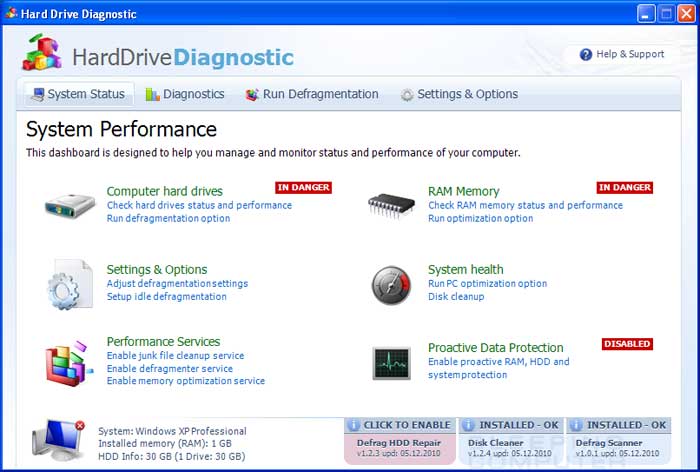This screenshot has height=472, width=700.
Task: Open the System Status tab
Action: [79, 94]
